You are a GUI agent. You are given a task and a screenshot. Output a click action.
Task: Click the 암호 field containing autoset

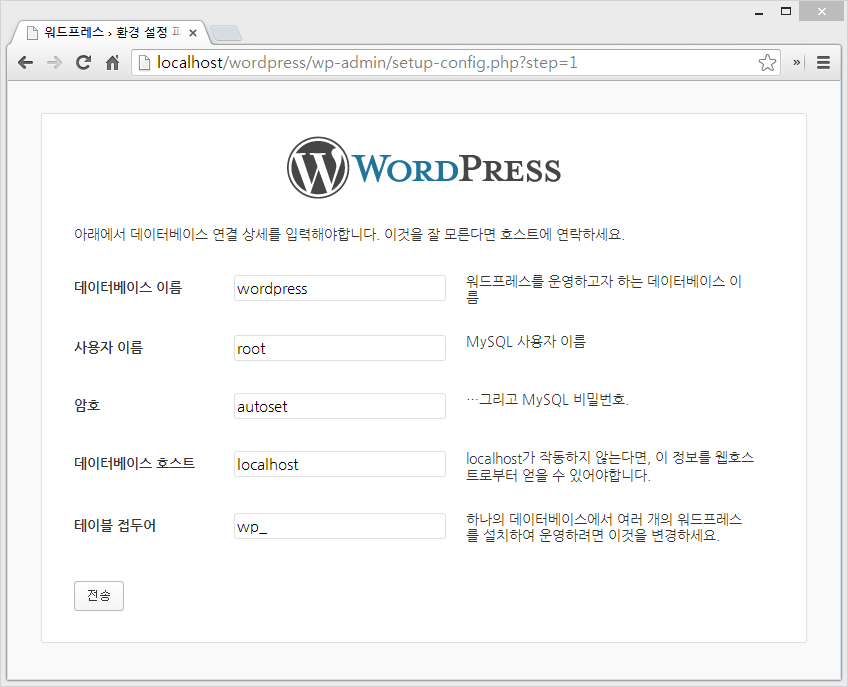(340, 406)
